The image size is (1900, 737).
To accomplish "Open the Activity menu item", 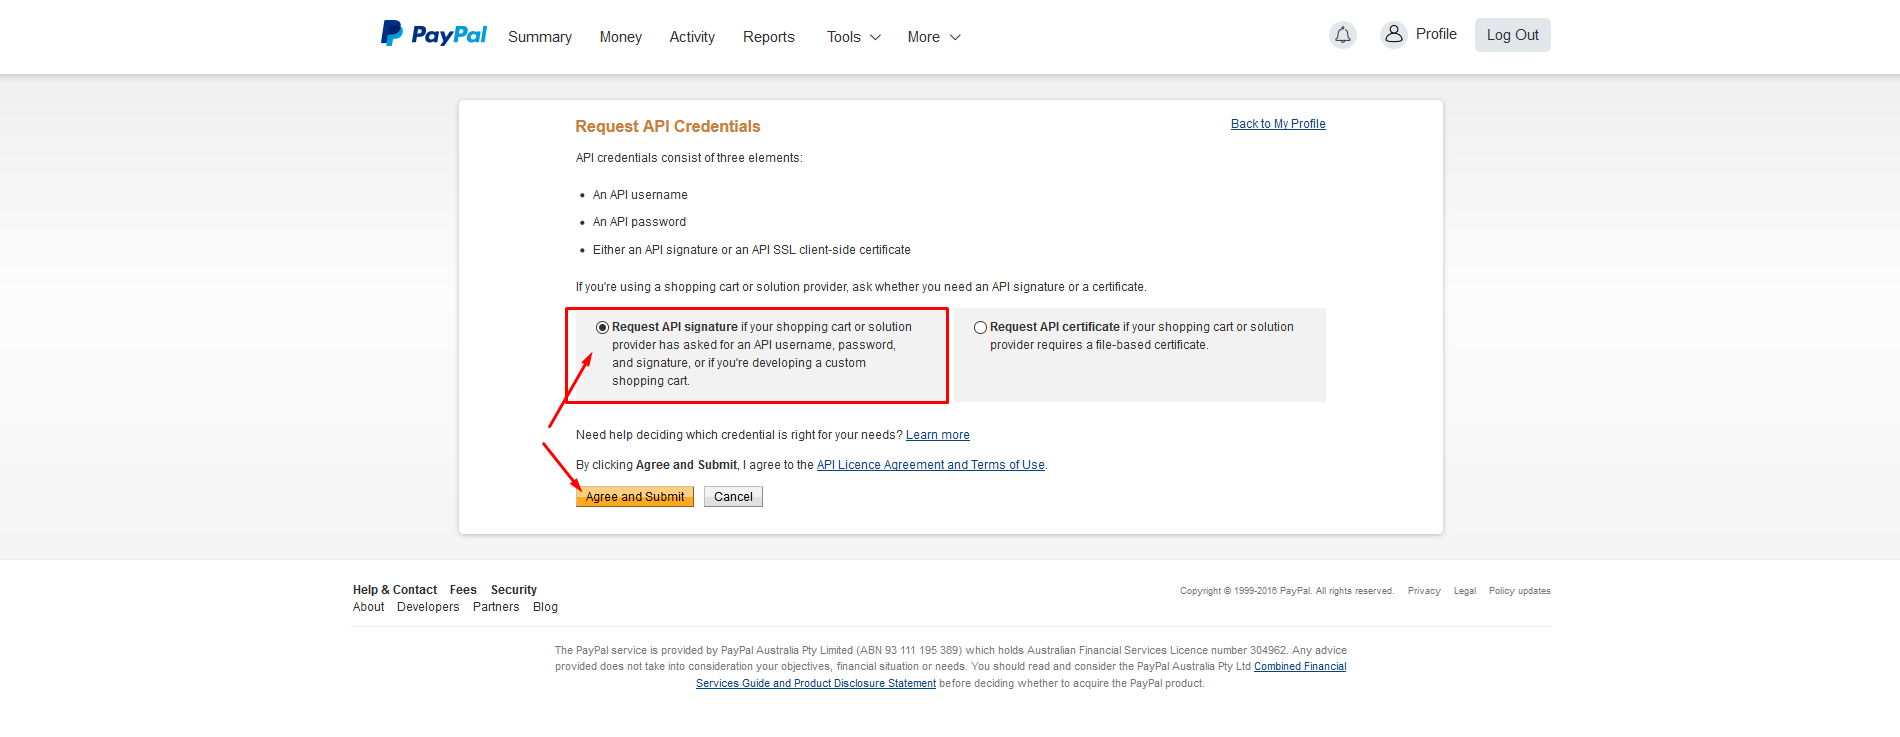I will point(692,37).
